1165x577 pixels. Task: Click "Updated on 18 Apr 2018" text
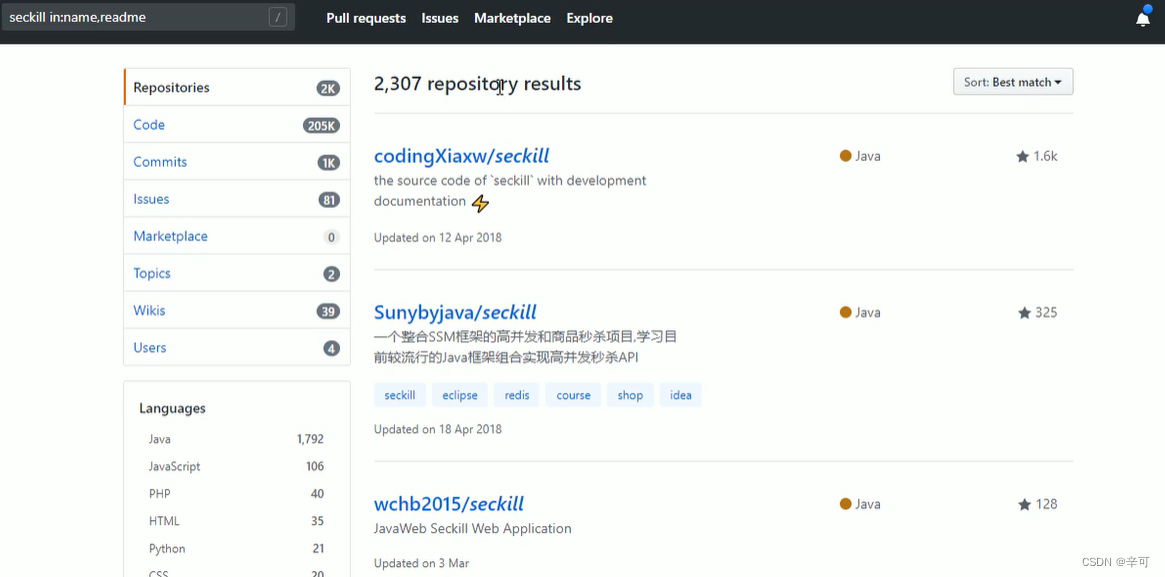(438, 429)
